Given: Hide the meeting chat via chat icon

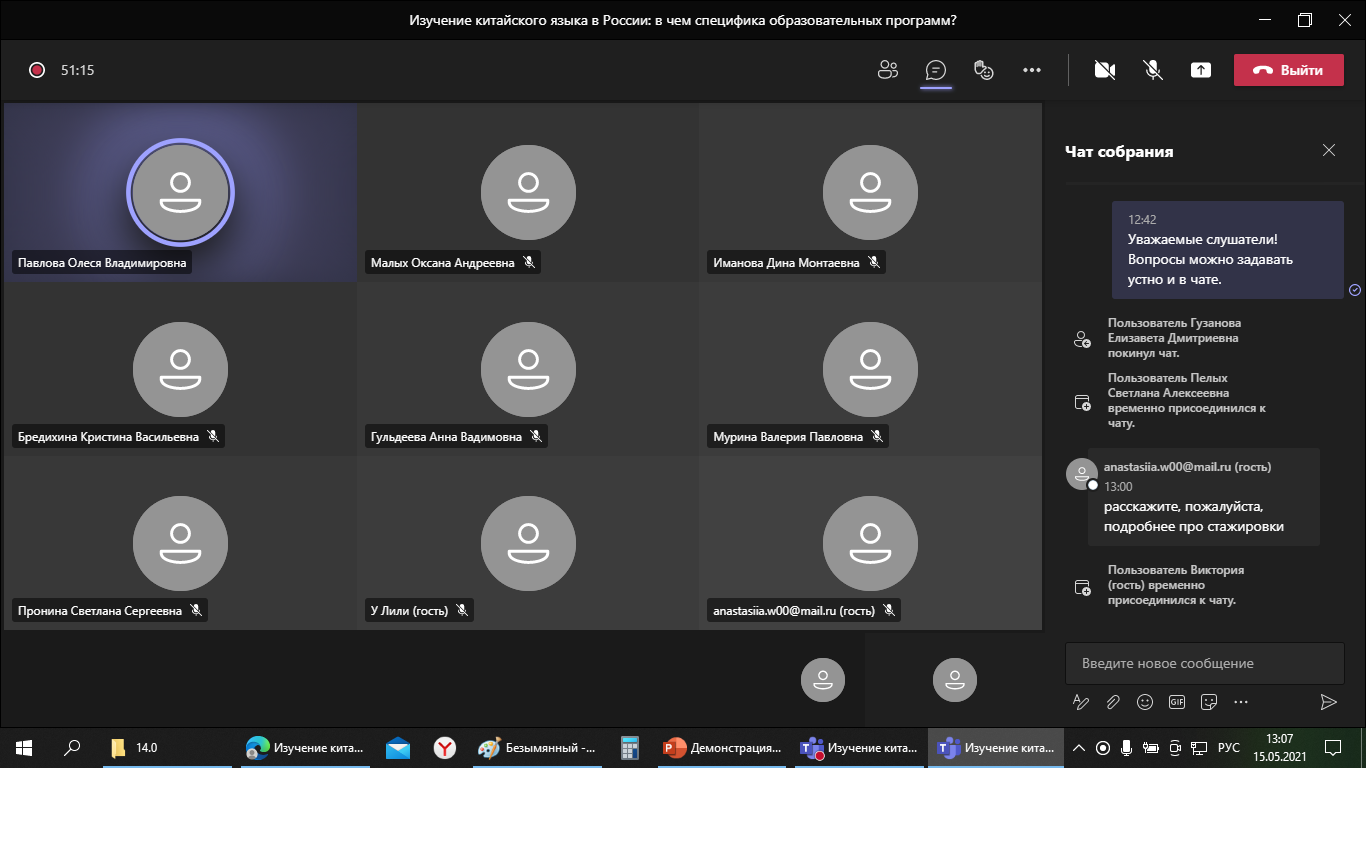Looking at the screenshot, I should [936, 70].
